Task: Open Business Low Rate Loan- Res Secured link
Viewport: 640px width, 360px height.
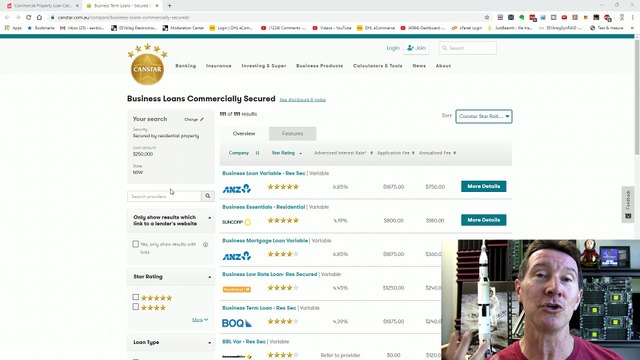Action: coord(269,274)
